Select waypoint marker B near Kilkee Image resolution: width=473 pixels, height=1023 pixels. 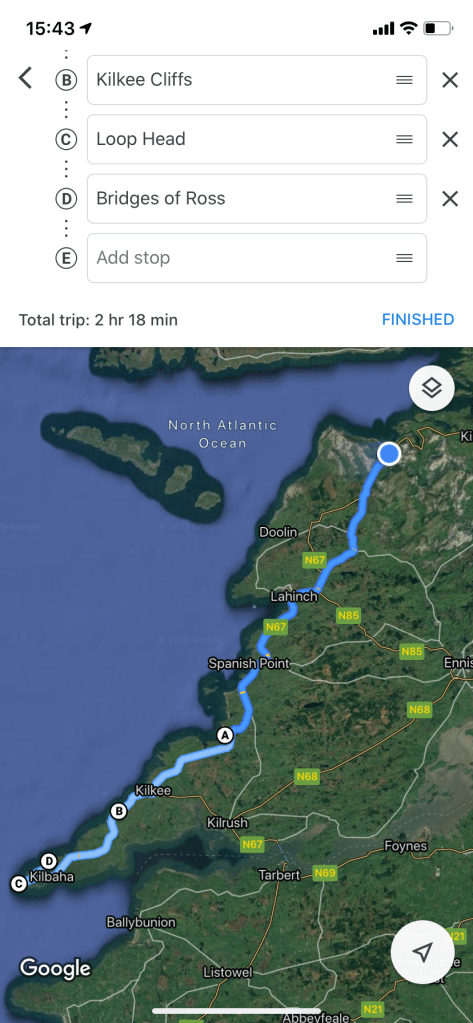click(x=119, y=811)
